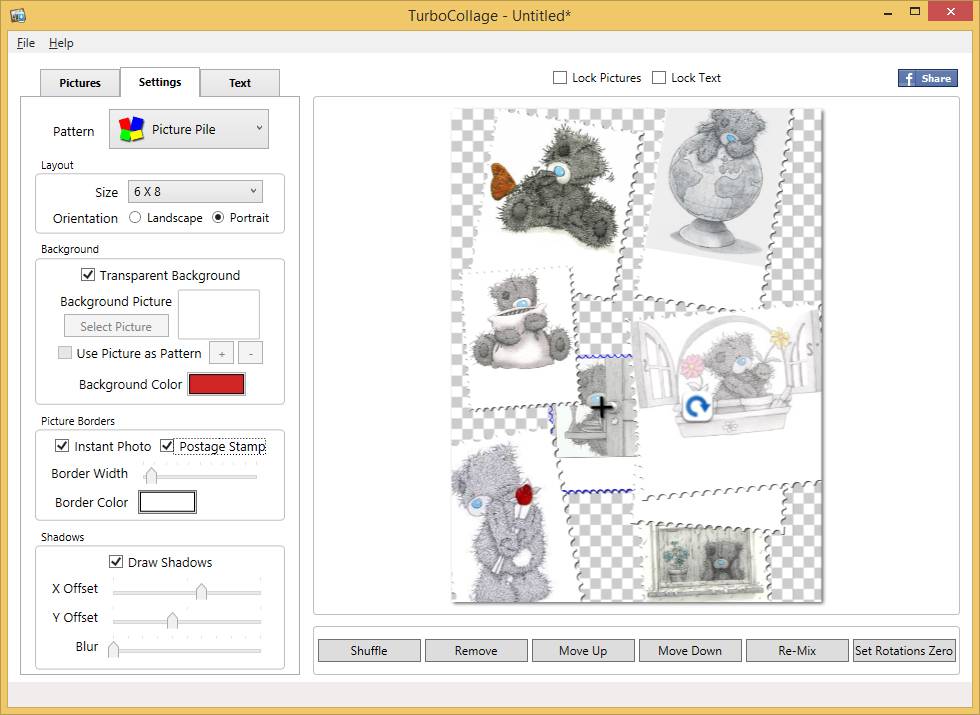Select Portrait orientation
Image resolution: width=980 pixels, height=715 pixels.
coord(218,218)
